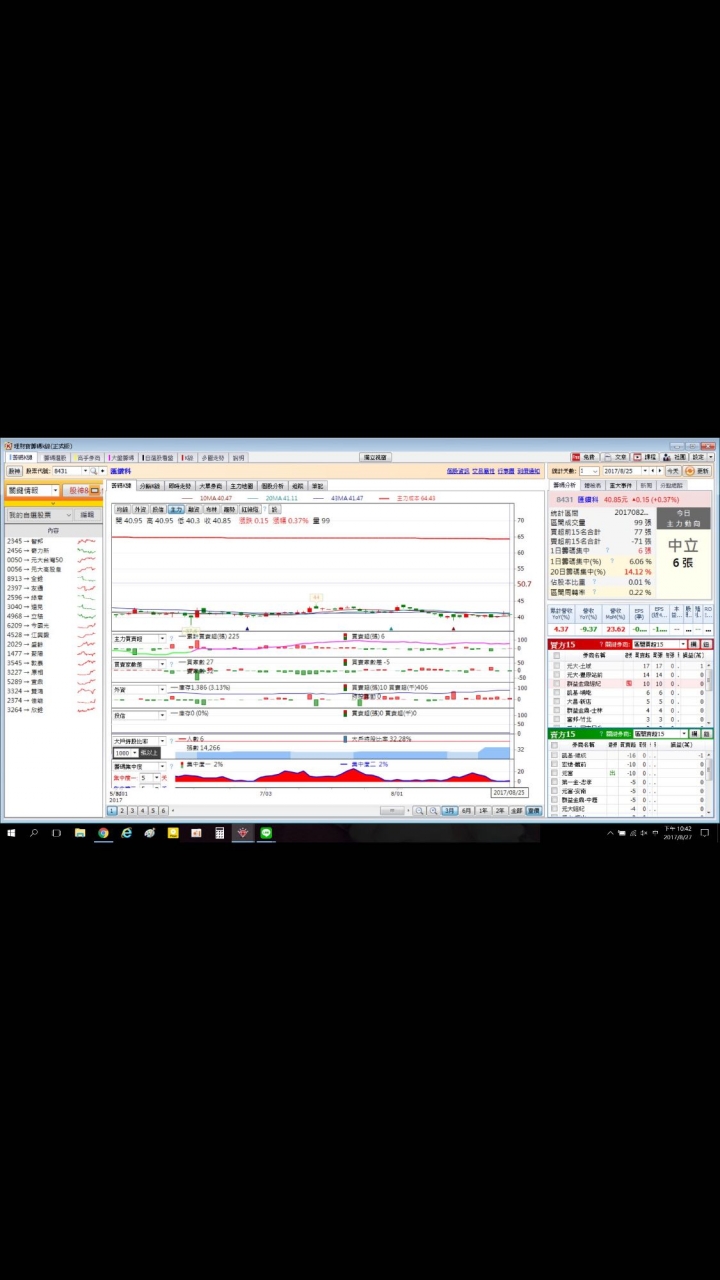Open the 設定 settings dropdown top-right
The image size is (720, 1280).
(703, 457)
